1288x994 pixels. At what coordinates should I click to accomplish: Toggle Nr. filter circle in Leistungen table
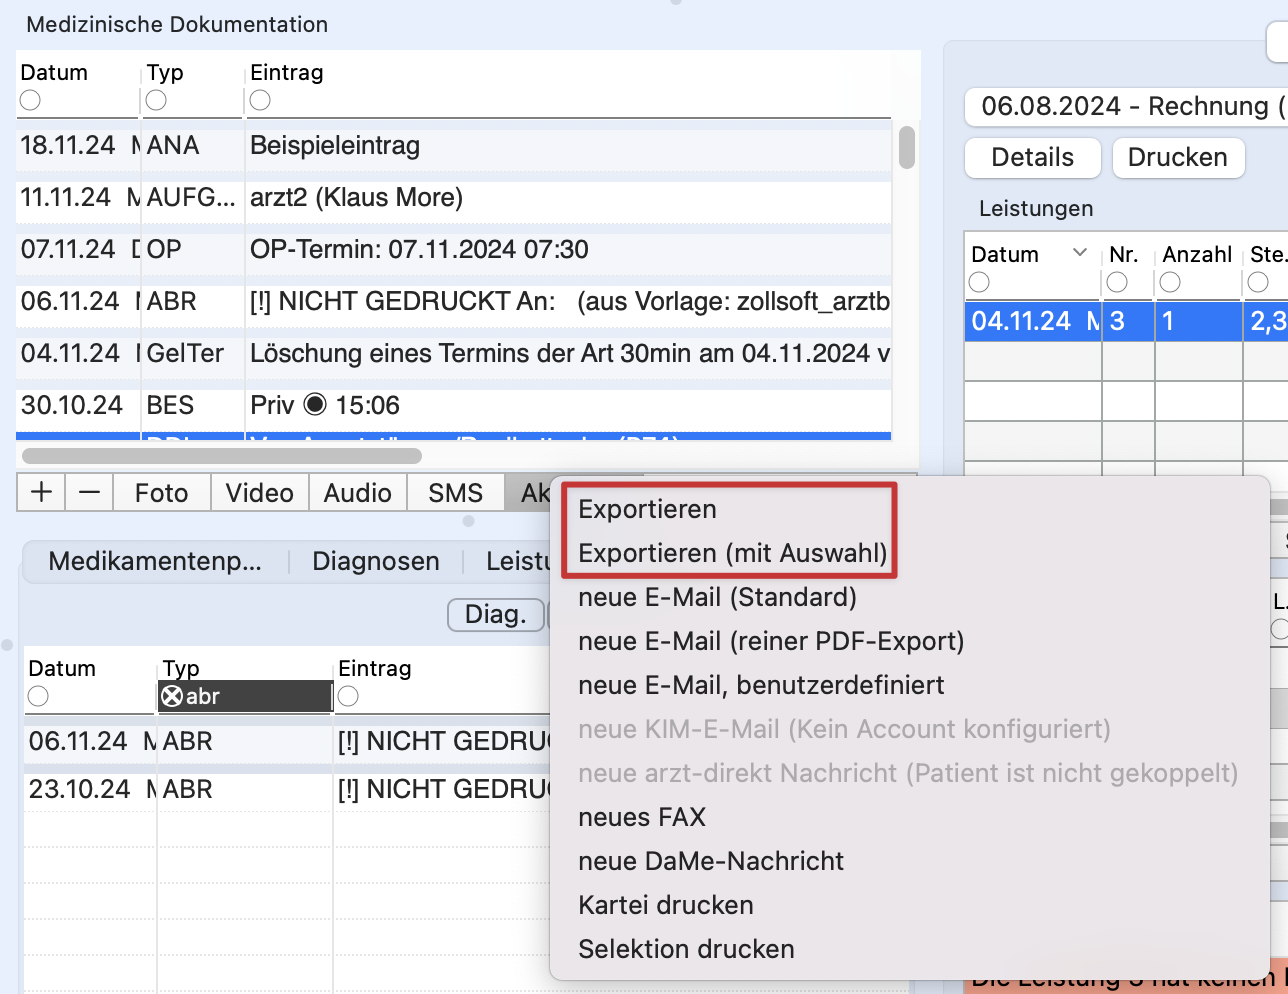(1117, 282)
